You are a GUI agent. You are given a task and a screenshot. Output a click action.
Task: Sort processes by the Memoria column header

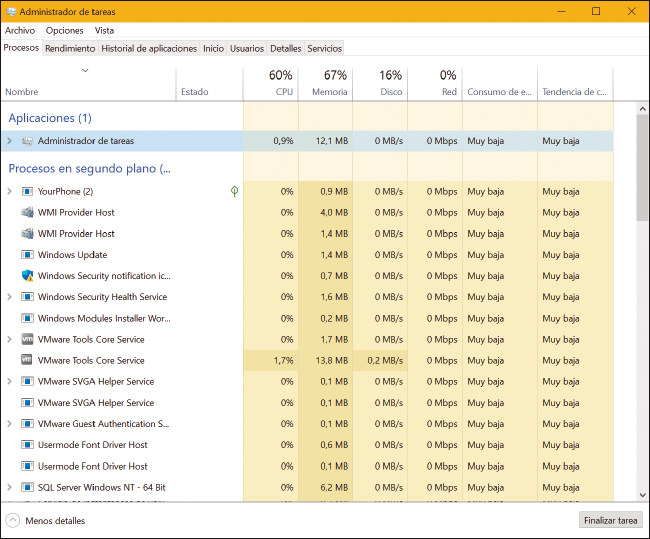pos(325,84)
